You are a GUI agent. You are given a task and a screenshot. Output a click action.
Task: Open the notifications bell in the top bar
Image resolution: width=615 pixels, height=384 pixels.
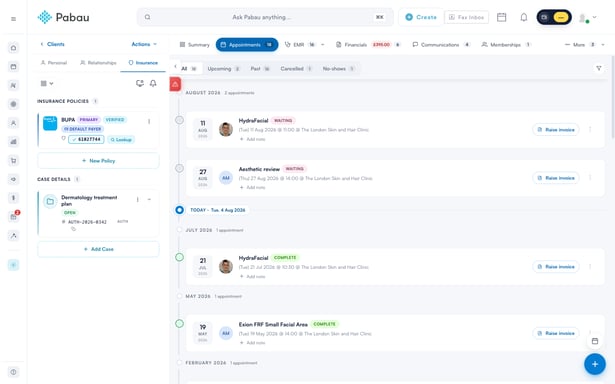[x=524, y=17]
